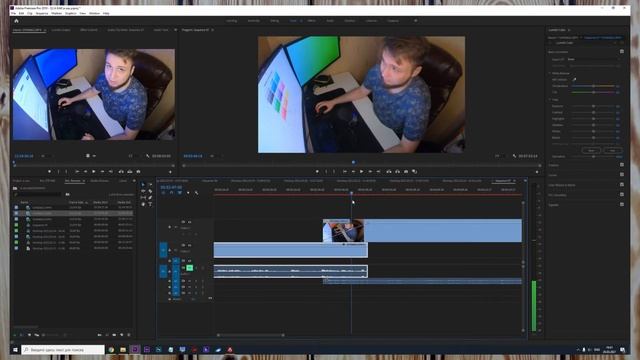Image resolution: width=640 pixels, height=360 pixels.
Task: Open the Home screen icon
Action: (16, 21)
